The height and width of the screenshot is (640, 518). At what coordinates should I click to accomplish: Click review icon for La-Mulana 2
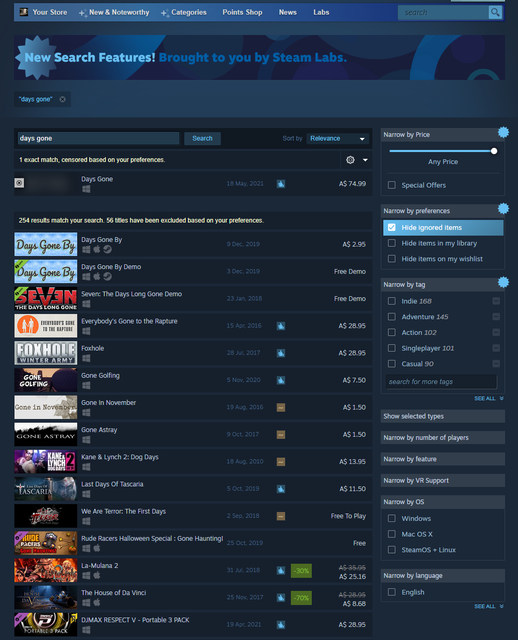(281, 570)
